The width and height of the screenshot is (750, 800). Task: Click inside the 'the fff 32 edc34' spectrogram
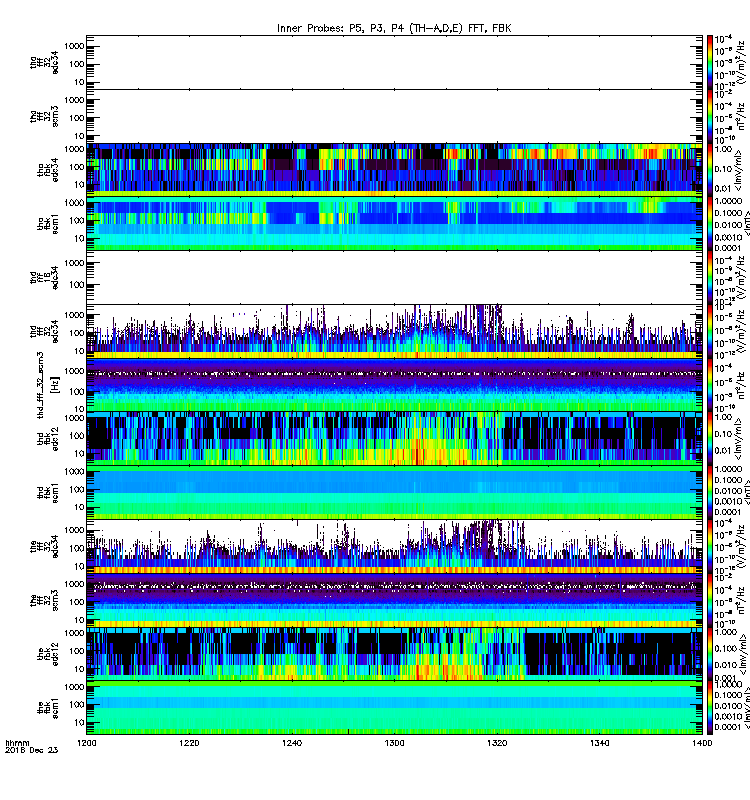click(394, 546)
